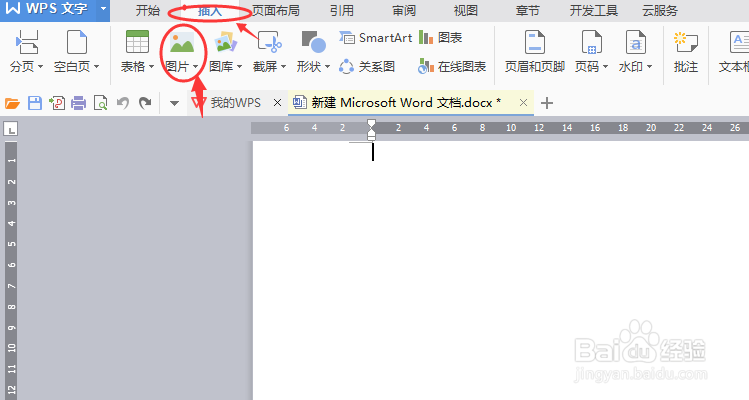Switch to the 章节 tab
This screenshot has width=749, height=400.
click(527, 11)
